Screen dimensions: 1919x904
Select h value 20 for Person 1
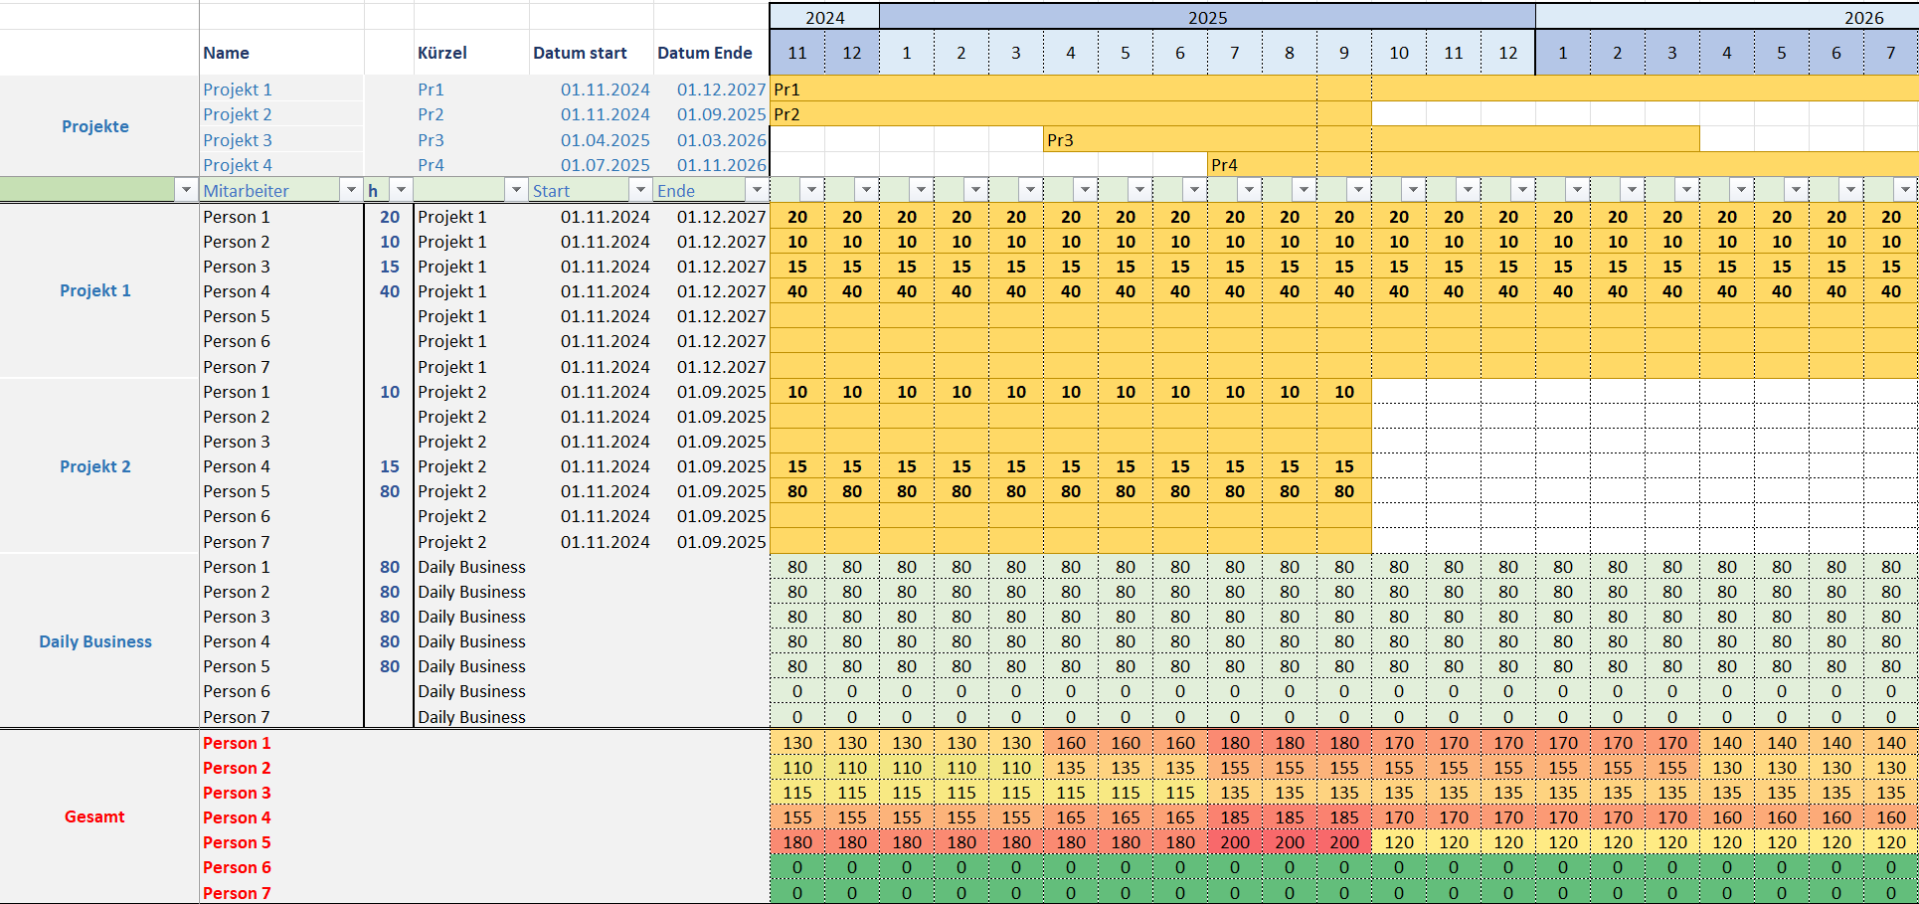(x=390, y=217)
